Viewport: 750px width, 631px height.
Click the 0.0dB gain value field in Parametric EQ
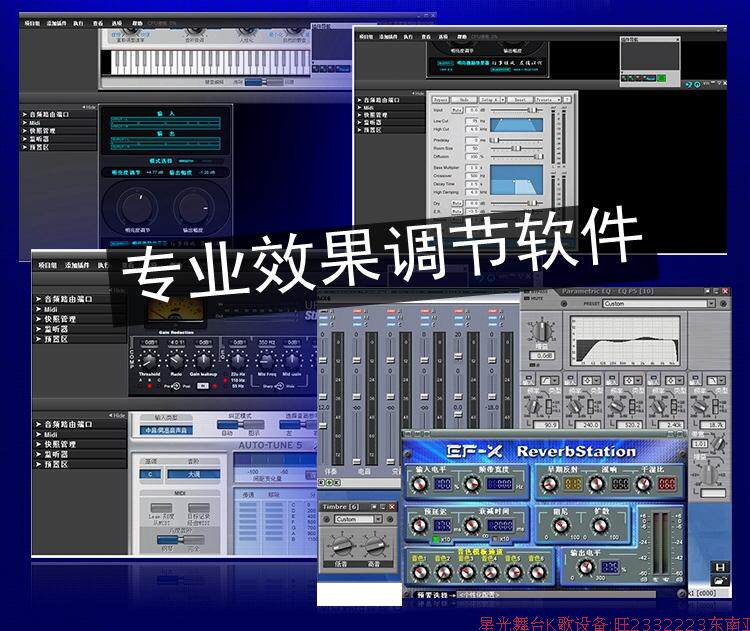tap(542, 355)
